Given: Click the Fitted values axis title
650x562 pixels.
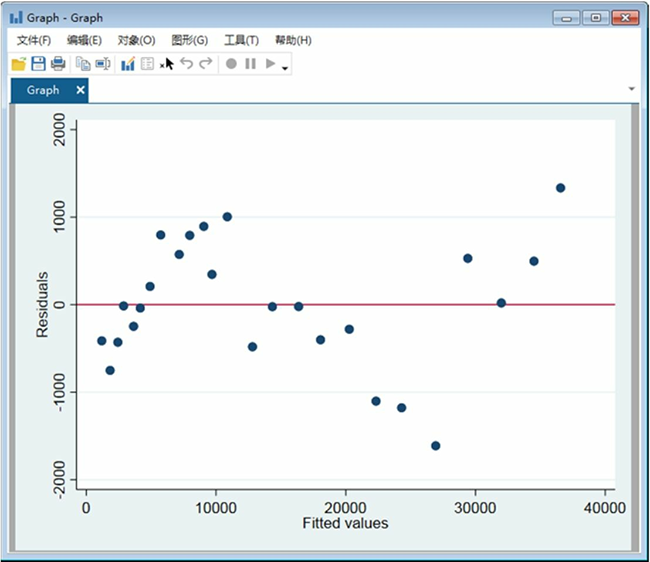Looking at the screenshot, I should (345, 523).
